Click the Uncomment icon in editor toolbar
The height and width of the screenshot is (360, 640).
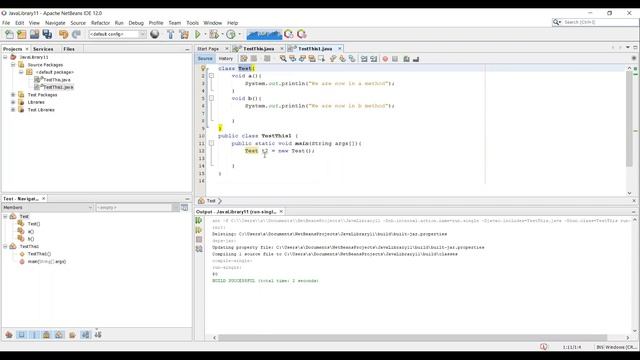click(x=416, y=59)
